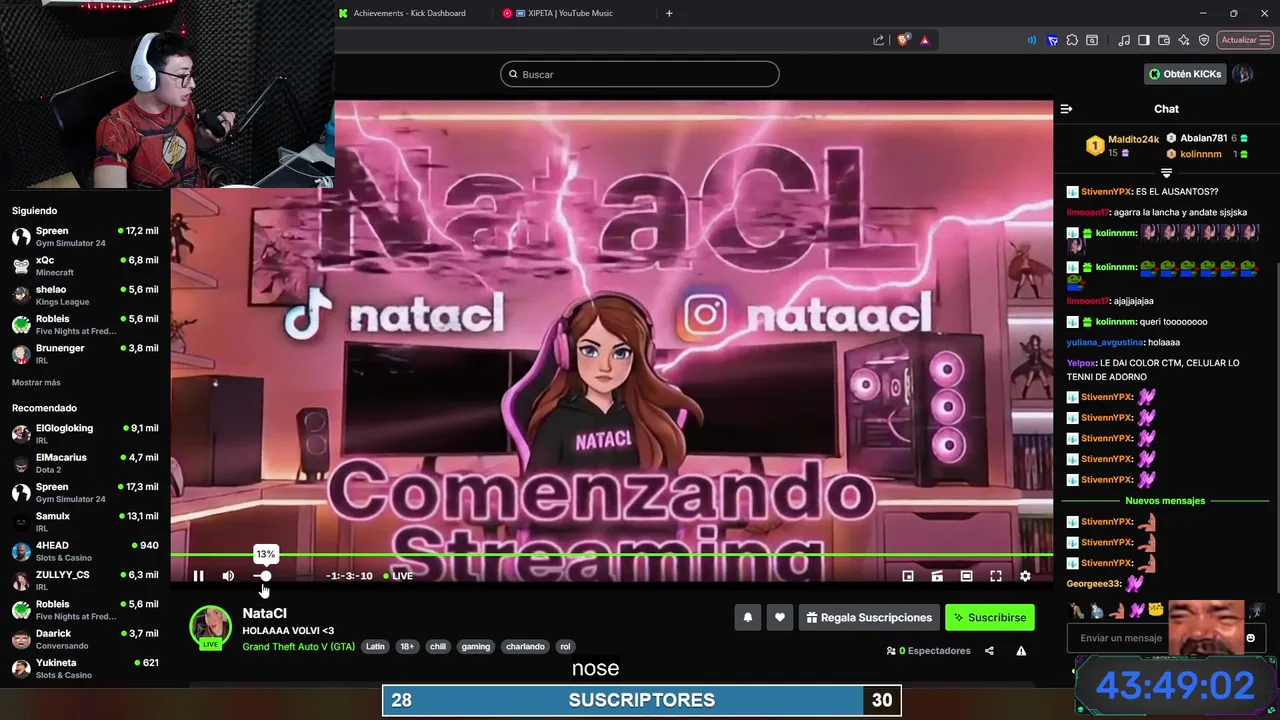The width and height of the screenshot is (1280, 720).
Task: Enter fullscreen video mode
Action: point(996,576)
